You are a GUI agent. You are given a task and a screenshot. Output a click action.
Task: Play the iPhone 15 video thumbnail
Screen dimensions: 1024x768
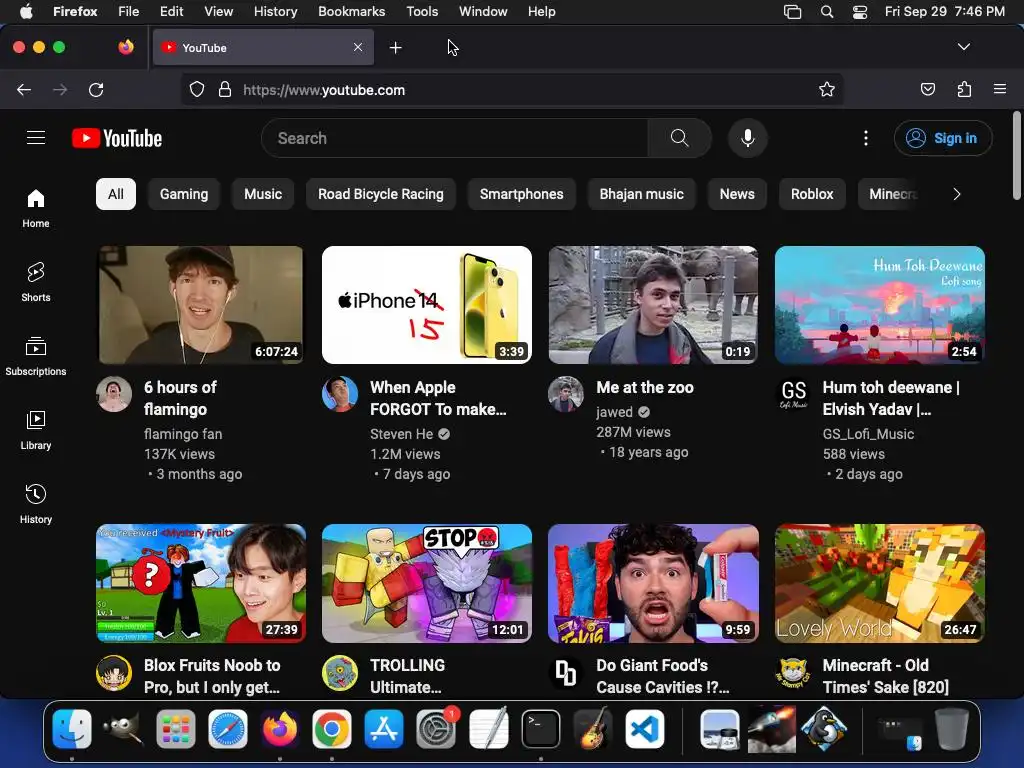427,305
